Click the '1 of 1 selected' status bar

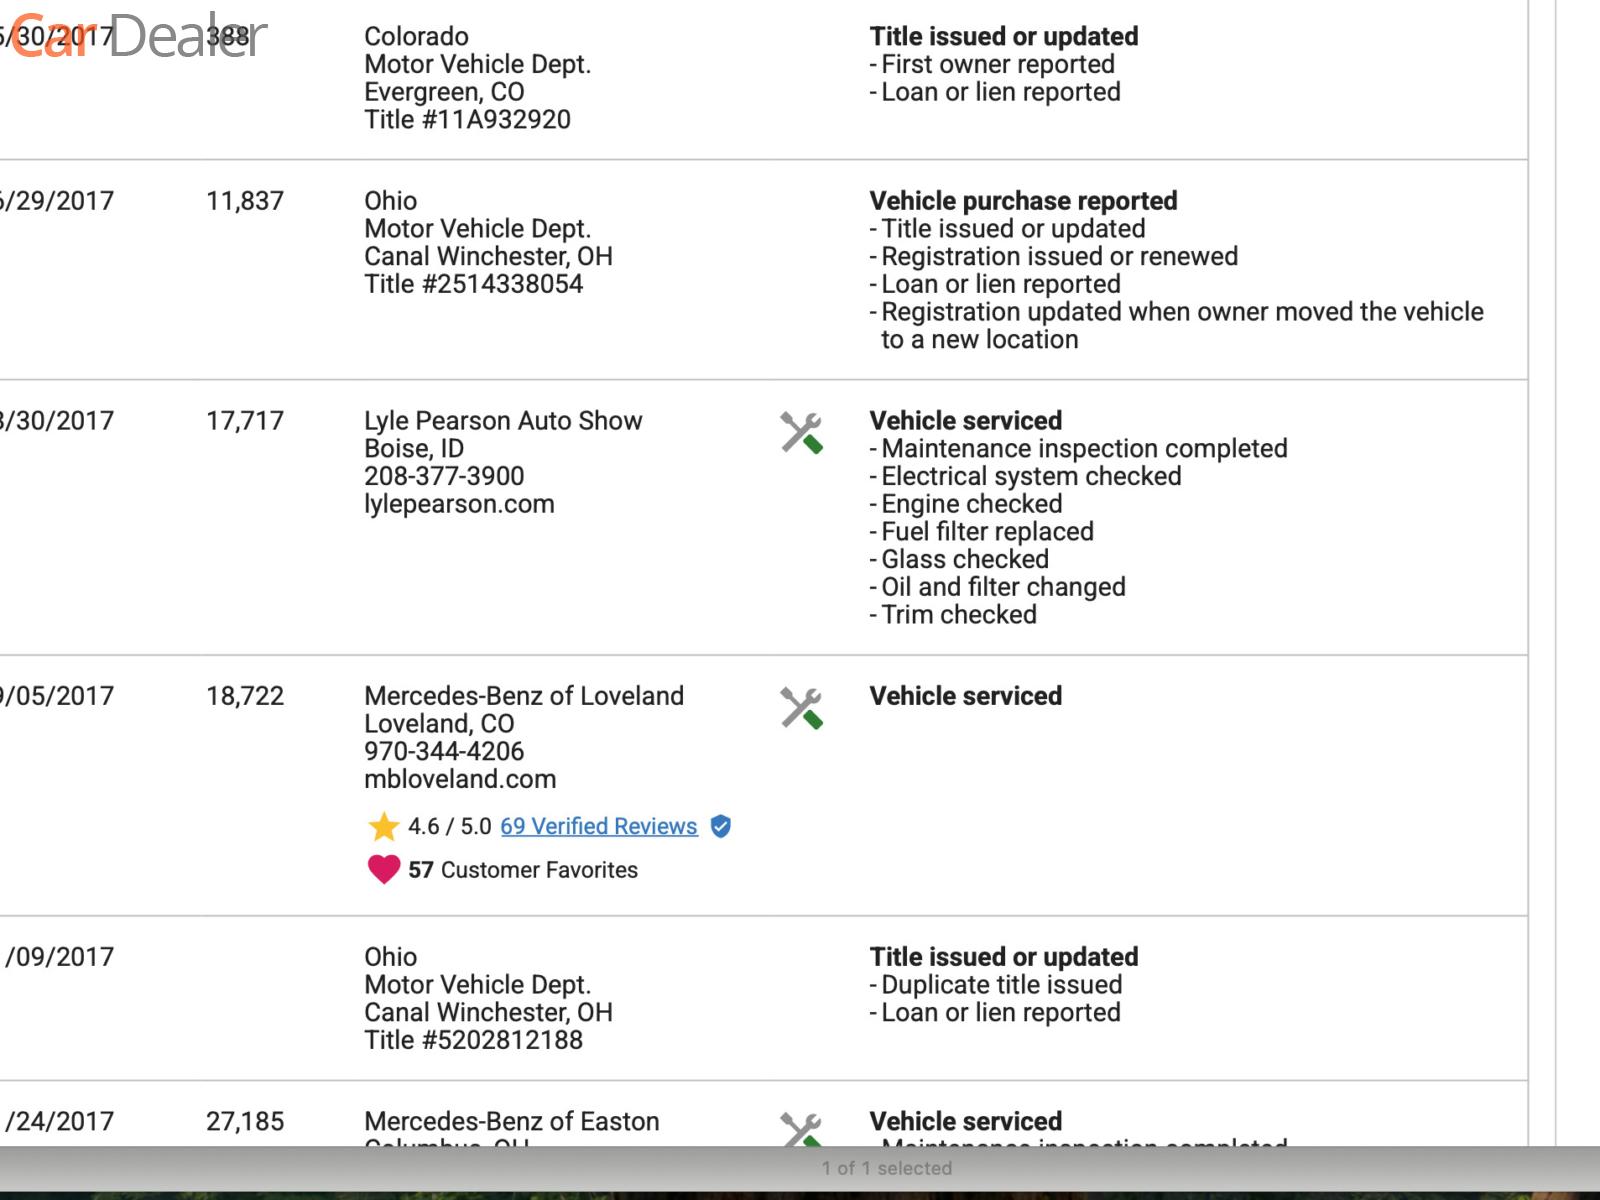886,1168
